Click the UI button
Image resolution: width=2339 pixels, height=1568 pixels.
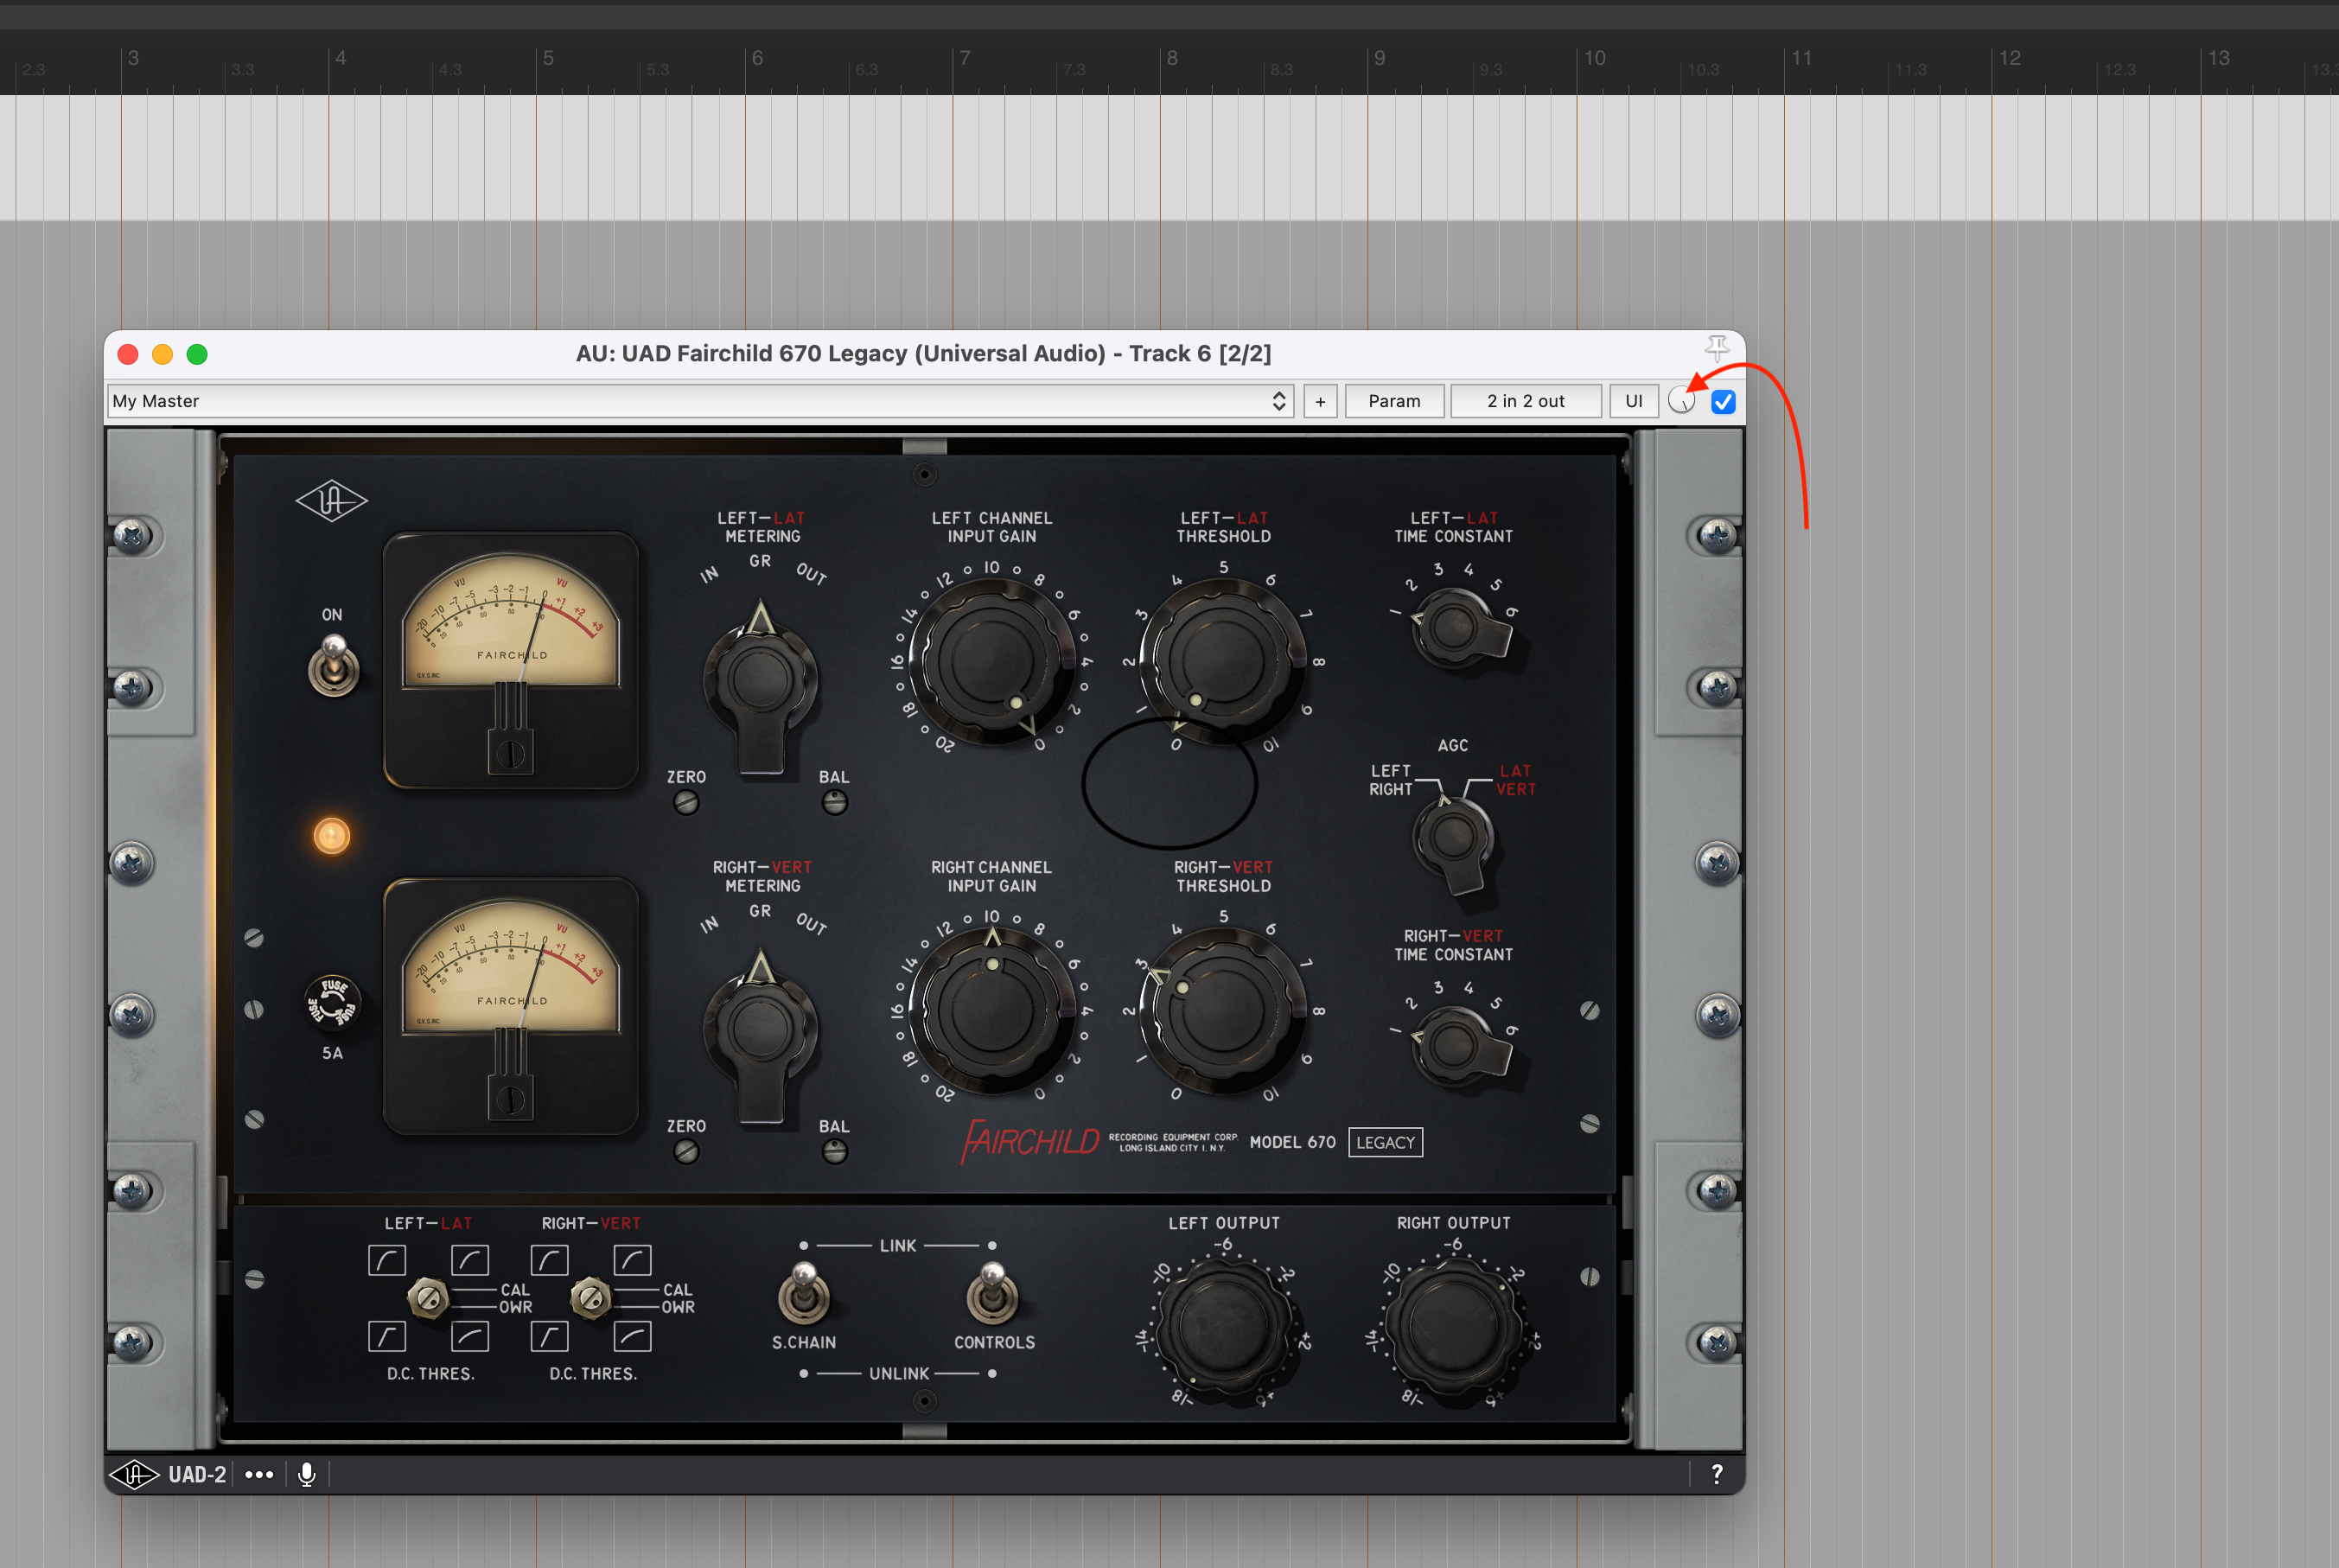coord(1634,401)
